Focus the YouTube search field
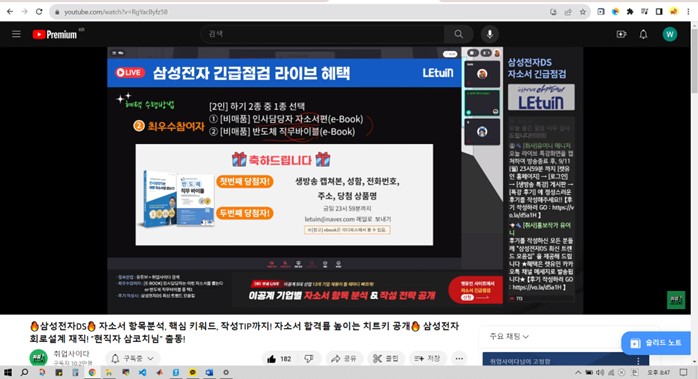This screenshot has height=379, width=698. click(322, 34)
